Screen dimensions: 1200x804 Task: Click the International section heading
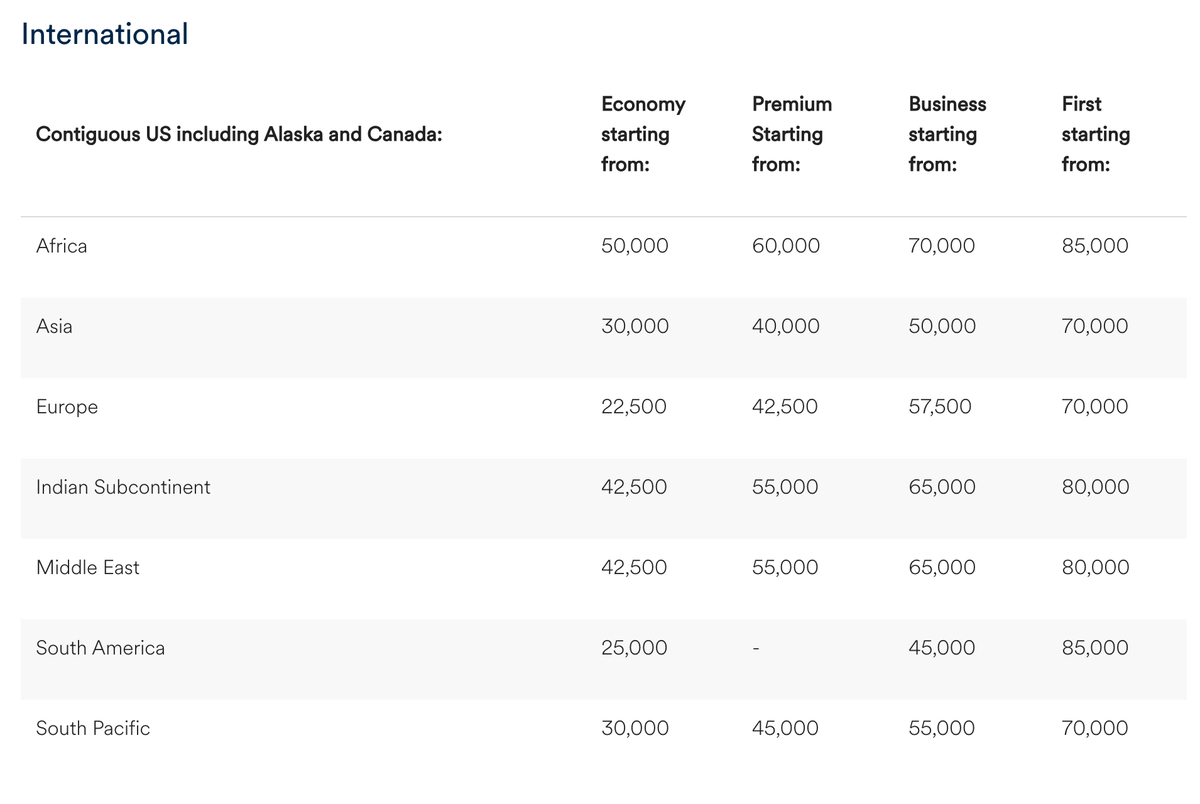[104, 34]
